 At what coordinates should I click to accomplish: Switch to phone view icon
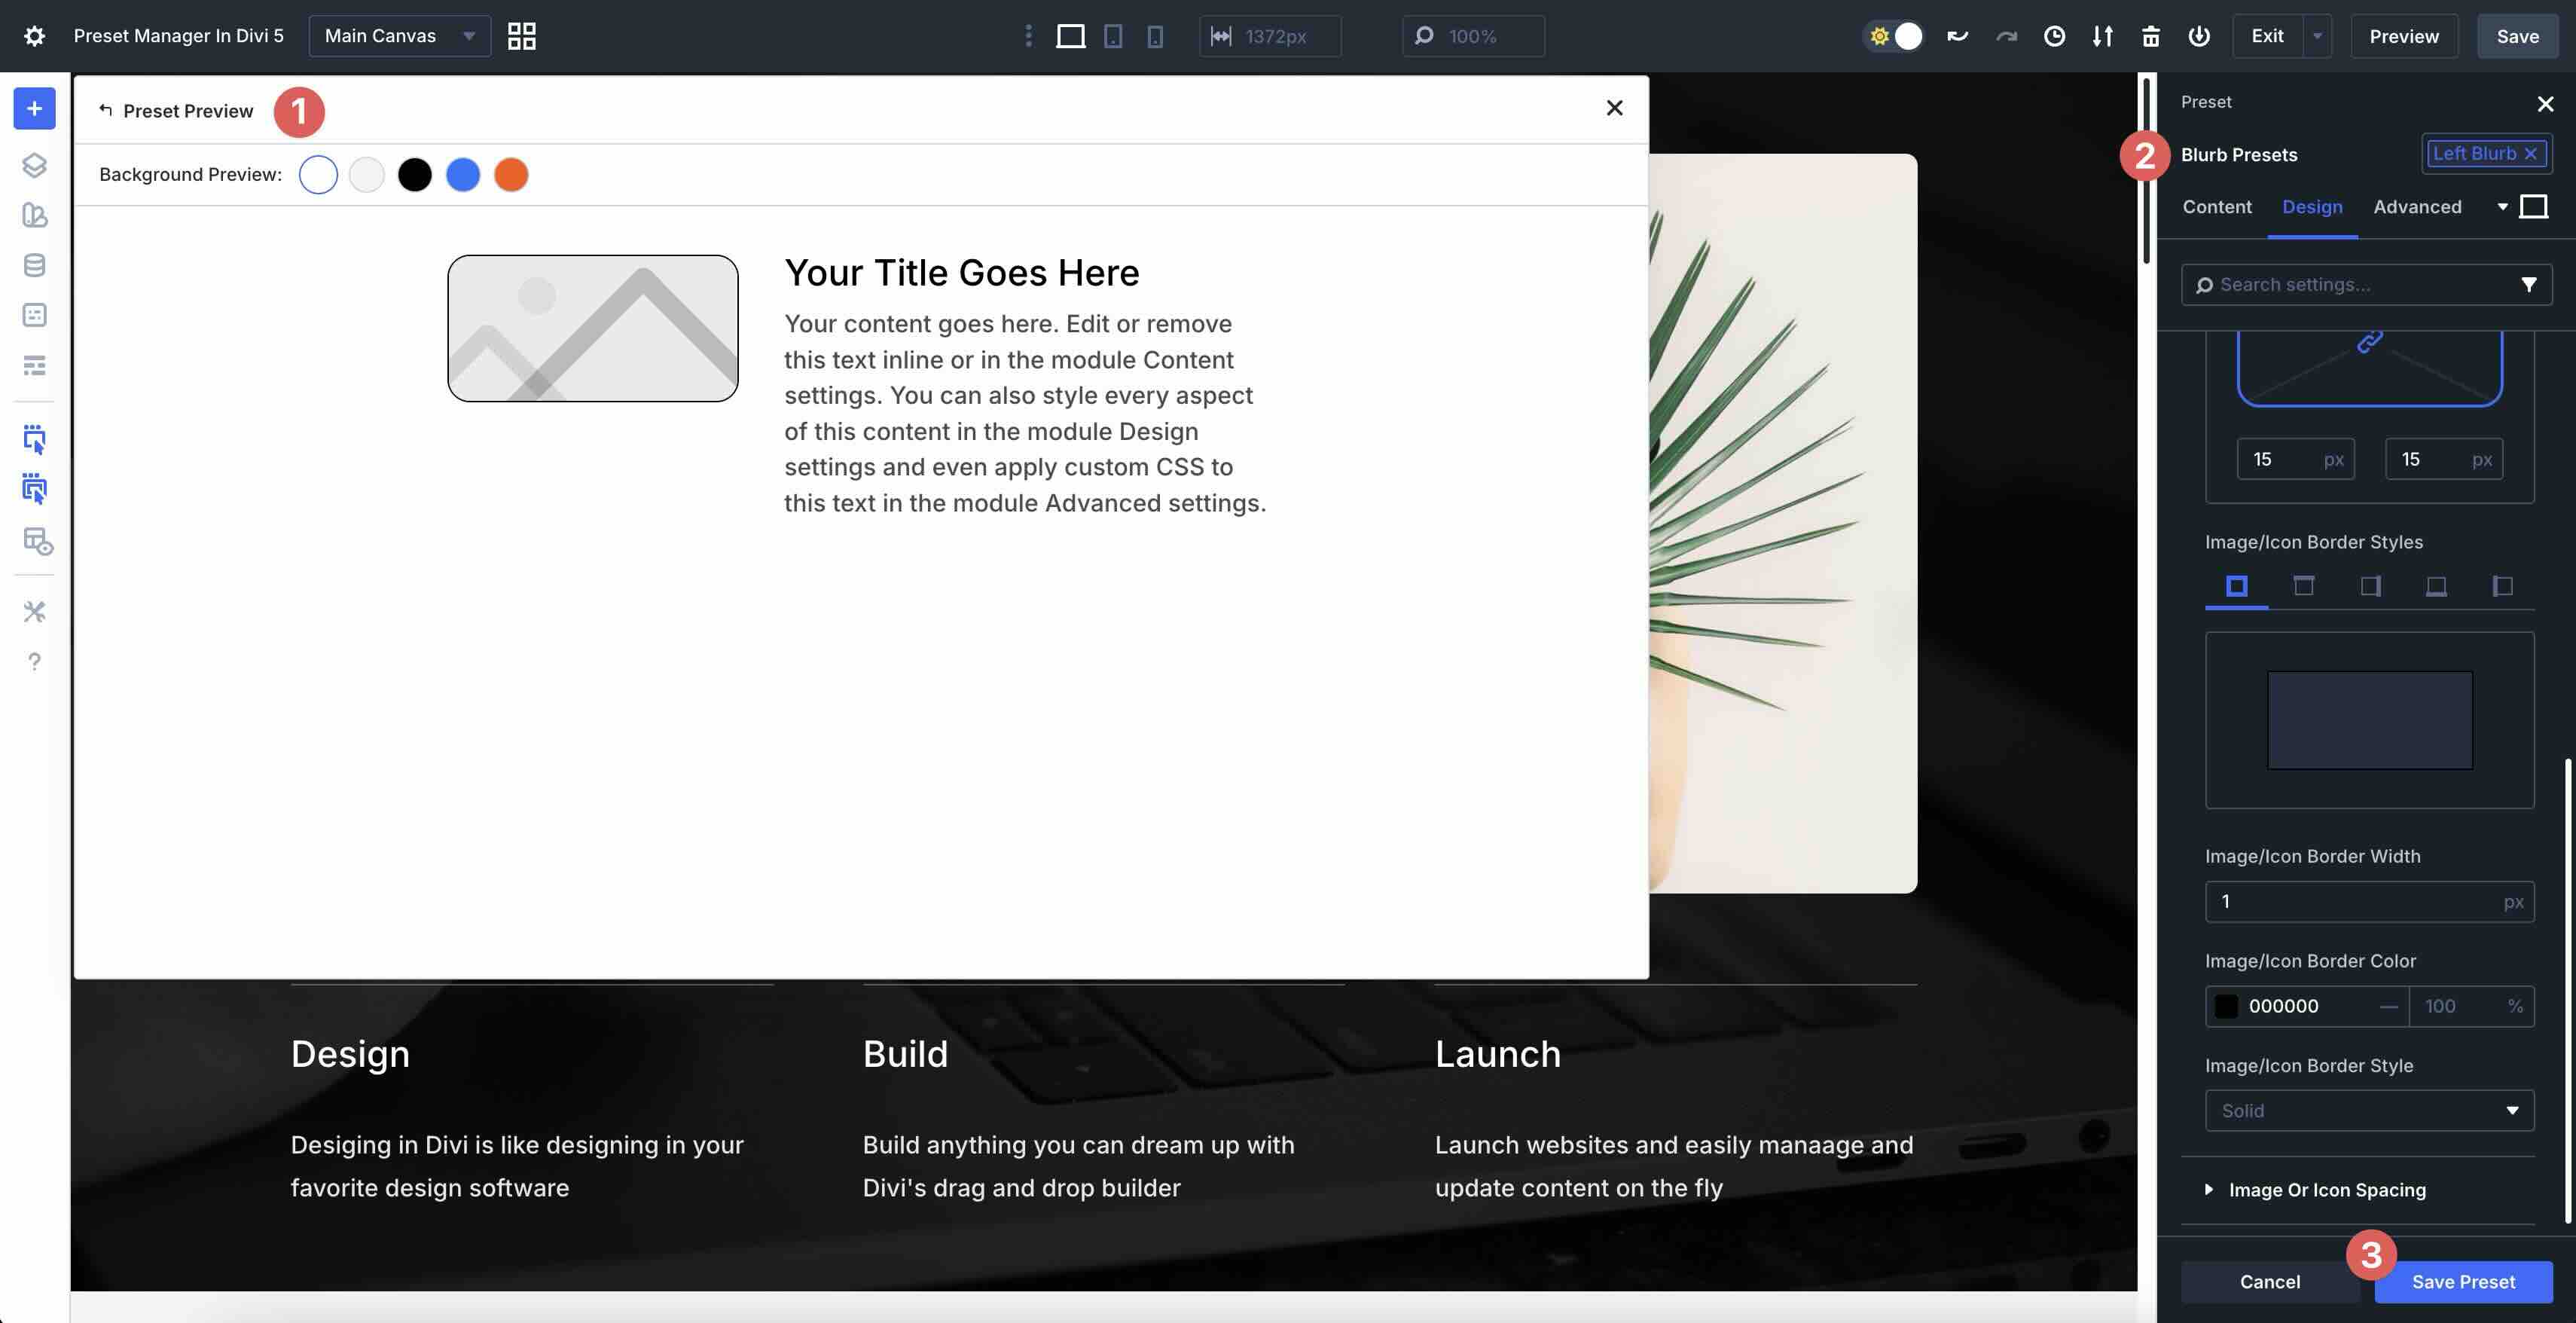1155,36
